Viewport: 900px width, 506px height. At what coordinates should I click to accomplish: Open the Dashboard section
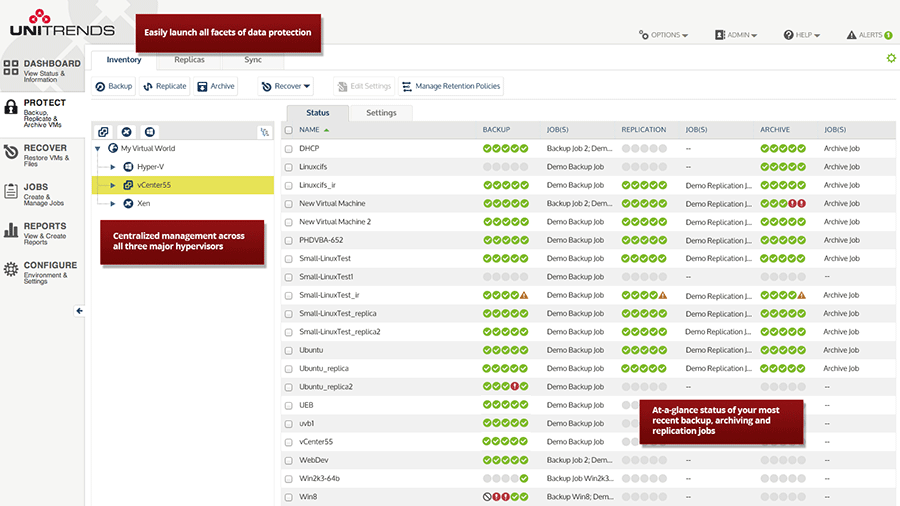(x=42, y=70)
